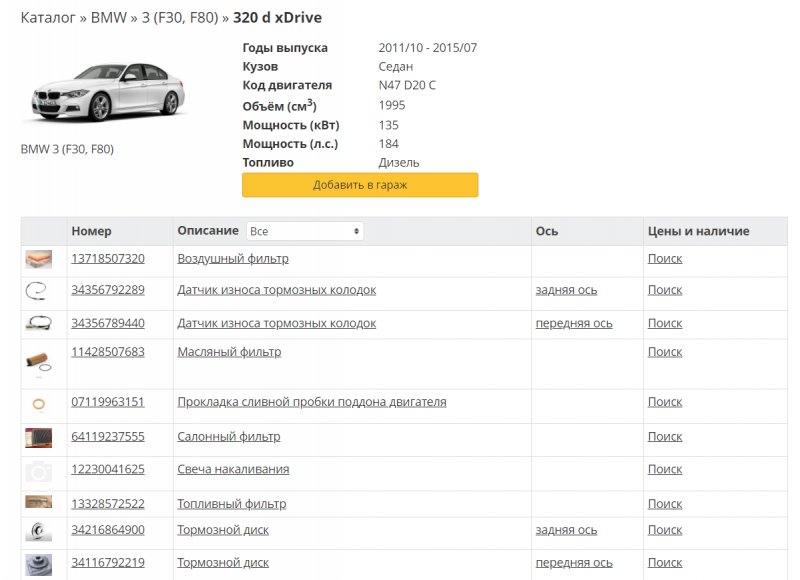Click thumbnail for part 34356789440

coord(39,323)
